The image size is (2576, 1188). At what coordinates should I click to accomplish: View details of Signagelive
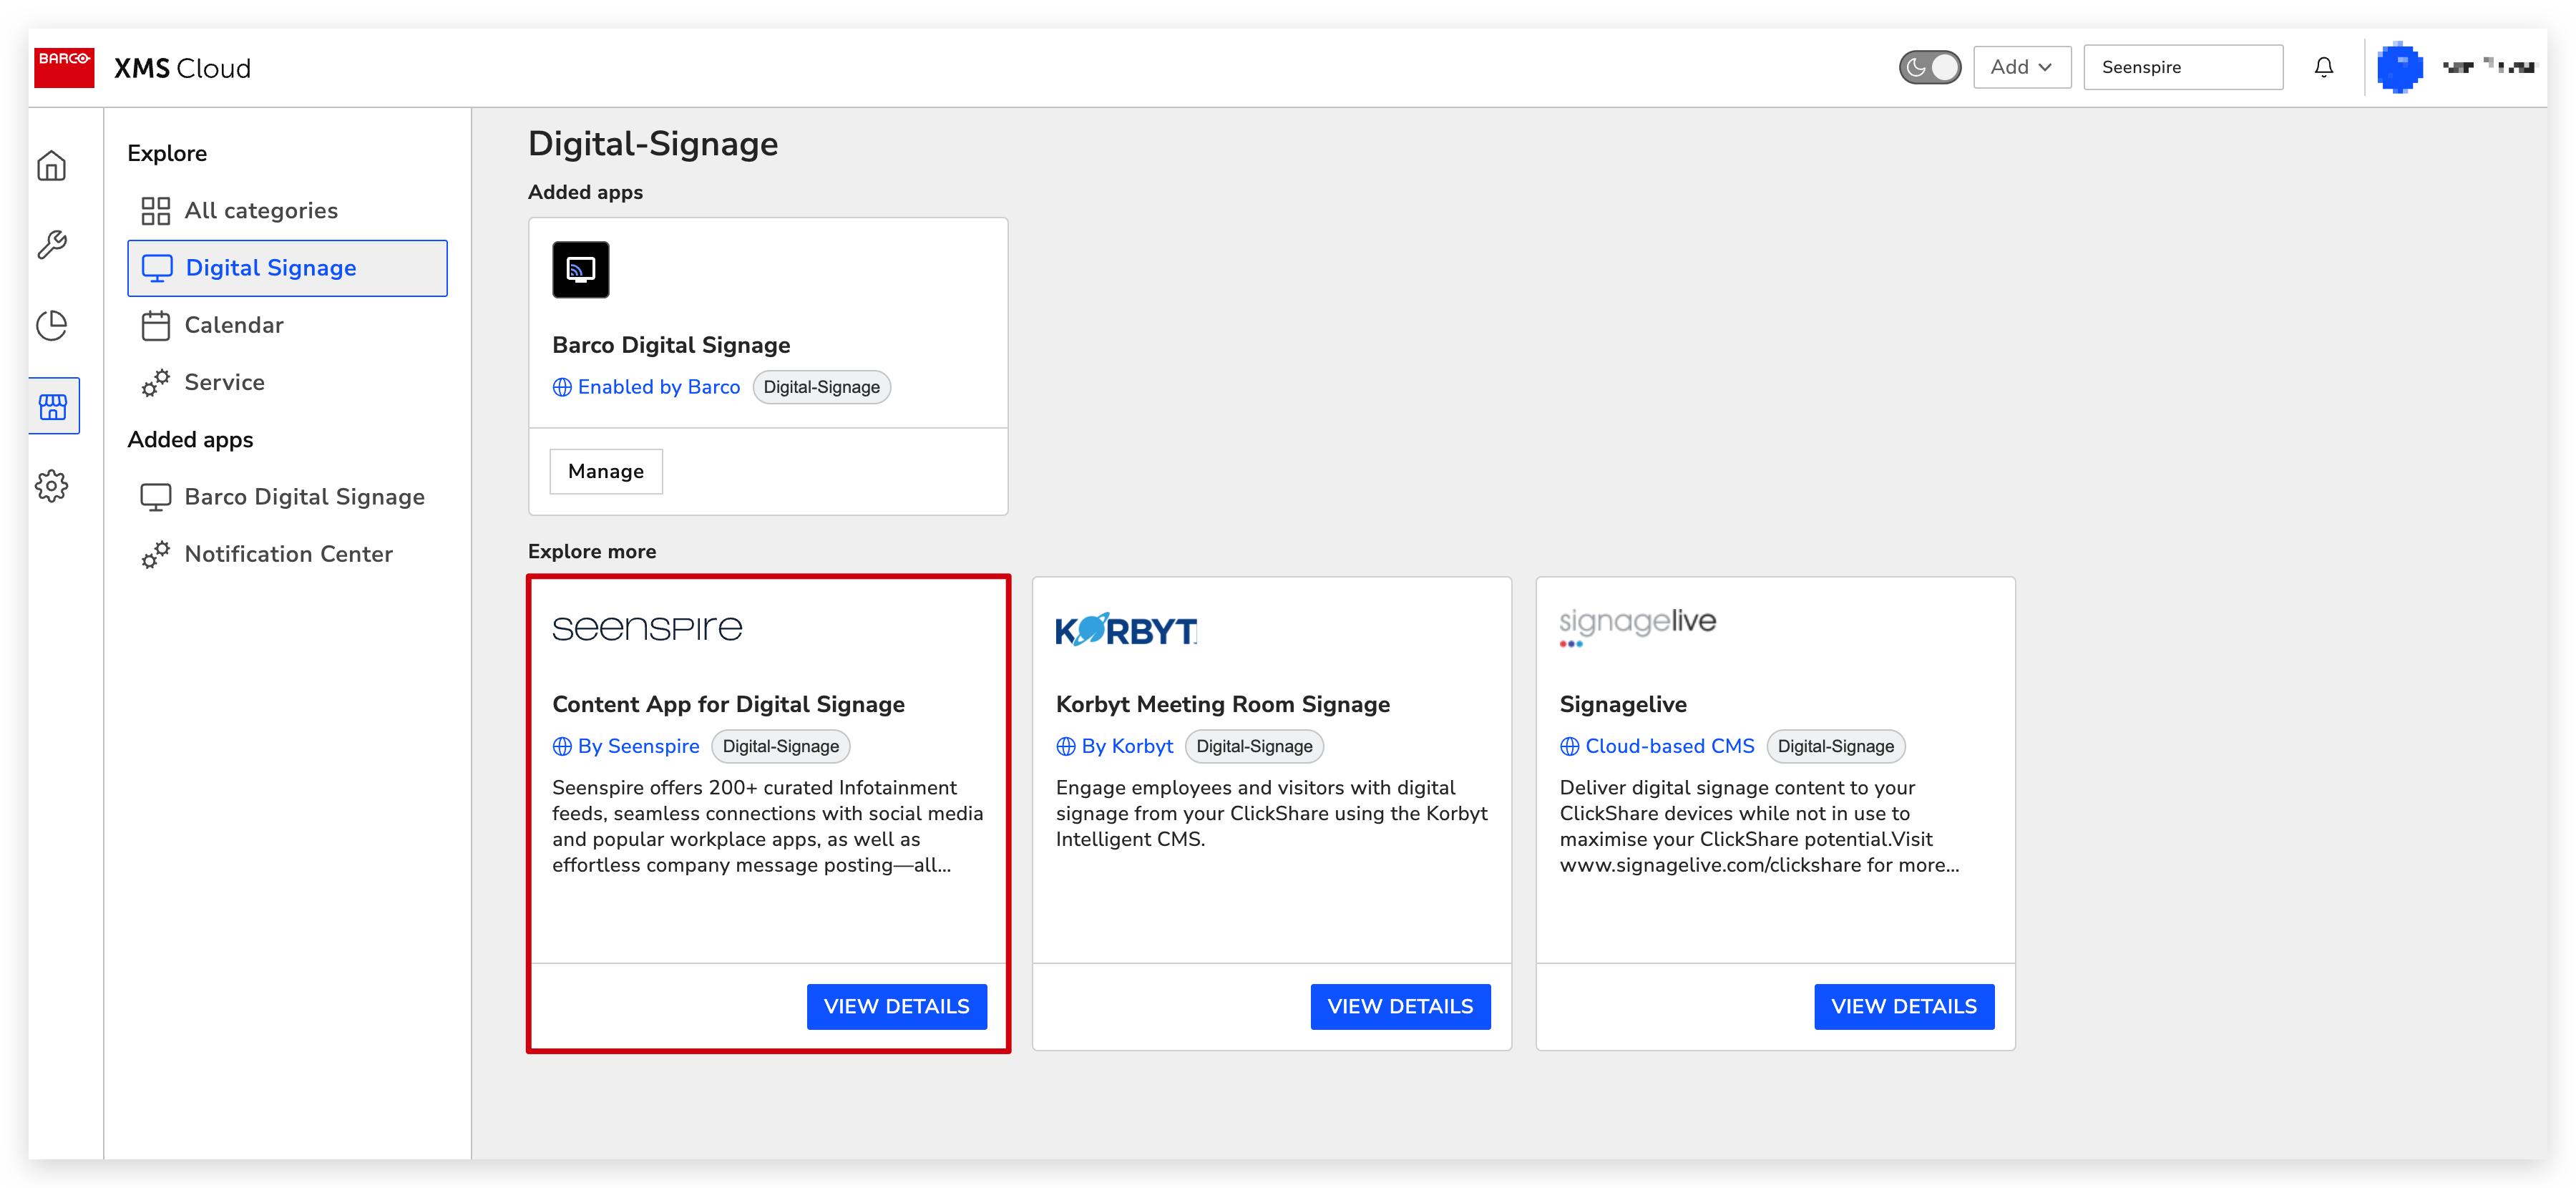coord(1904,1006)
